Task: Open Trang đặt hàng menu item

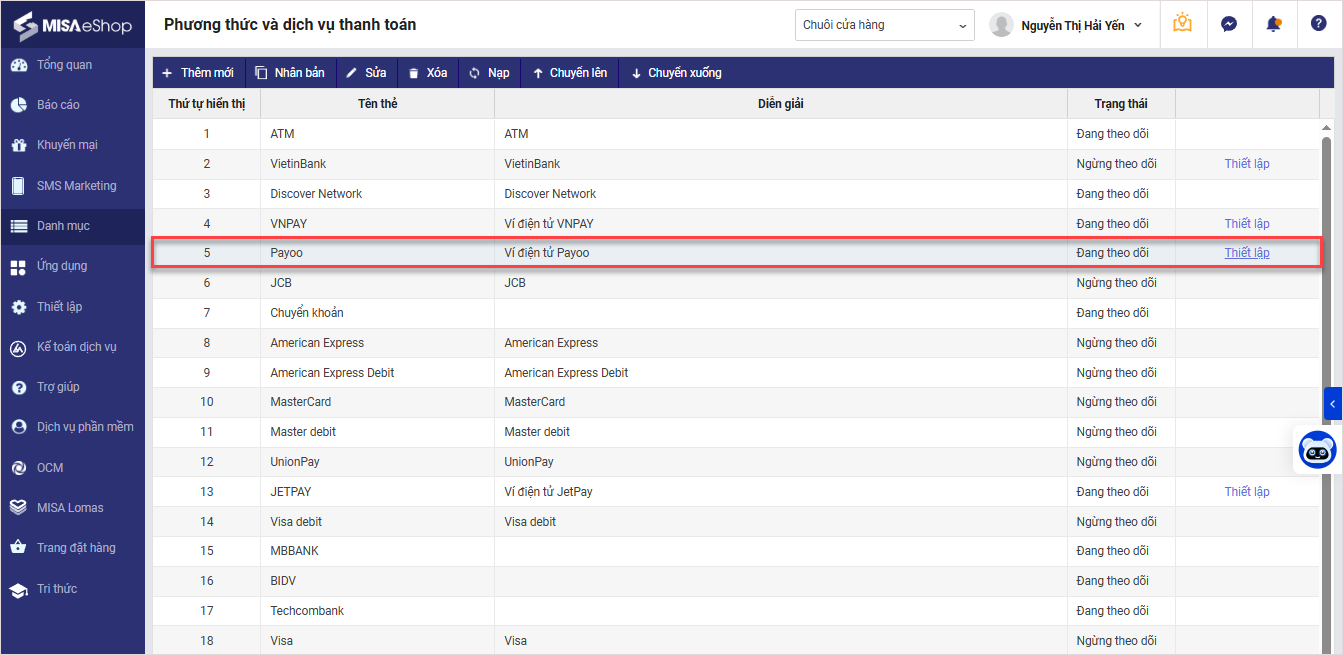Action: [76, 548]
